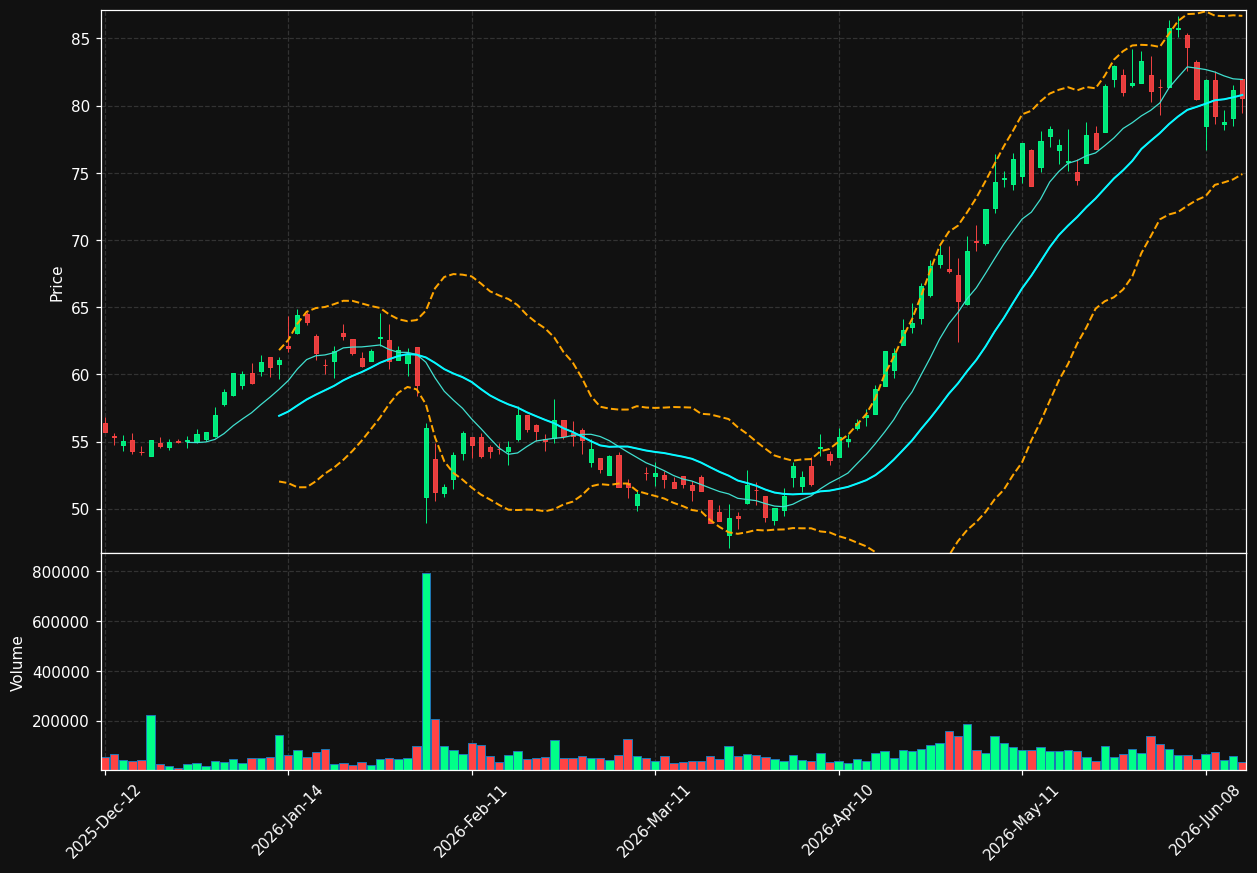Click the 2026-Feb-11 date label
The height and width of the screenshot is (873, 1257).
(470, 822)
